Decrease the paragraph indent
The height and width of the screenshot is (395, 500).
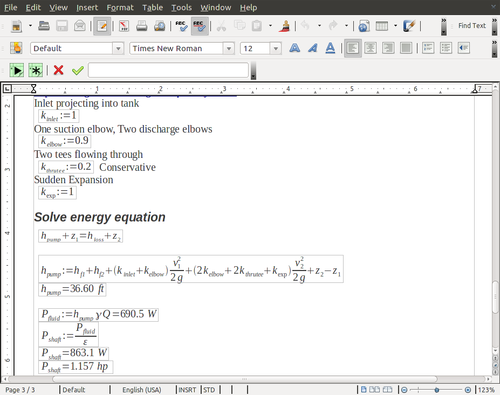tap(464, 48)
